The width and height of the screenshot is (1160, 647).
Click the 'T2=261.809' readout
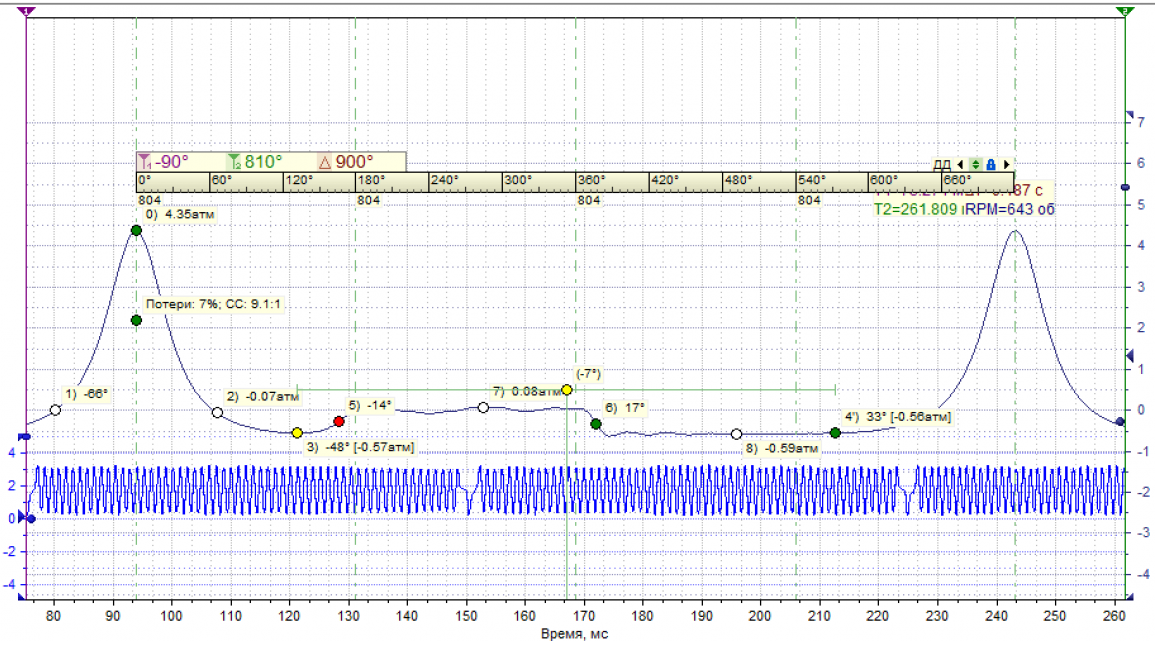click(916, 209)
